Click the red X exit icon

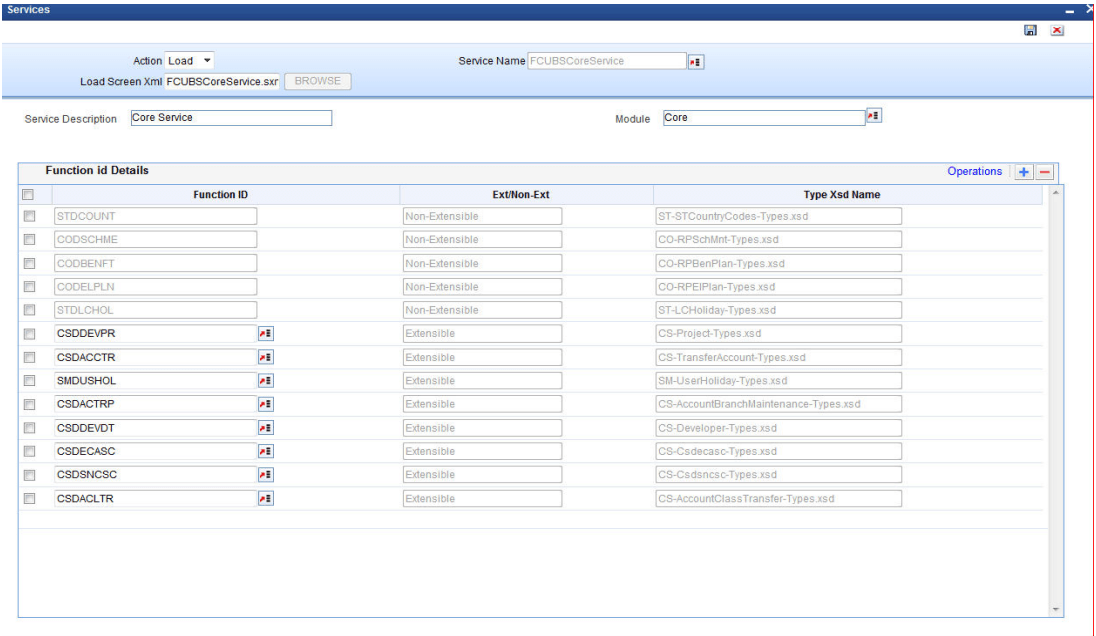1057,30
